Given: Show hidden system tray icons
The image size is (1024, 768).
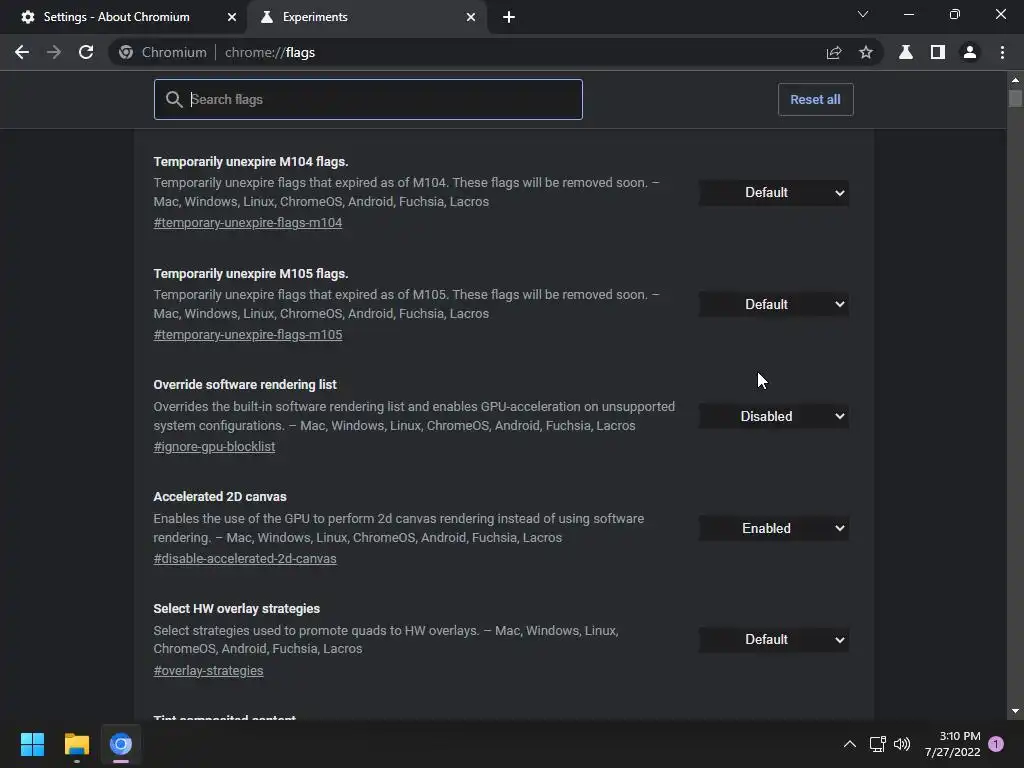Looking at the screenshot, I should click(x=850, y=744).
